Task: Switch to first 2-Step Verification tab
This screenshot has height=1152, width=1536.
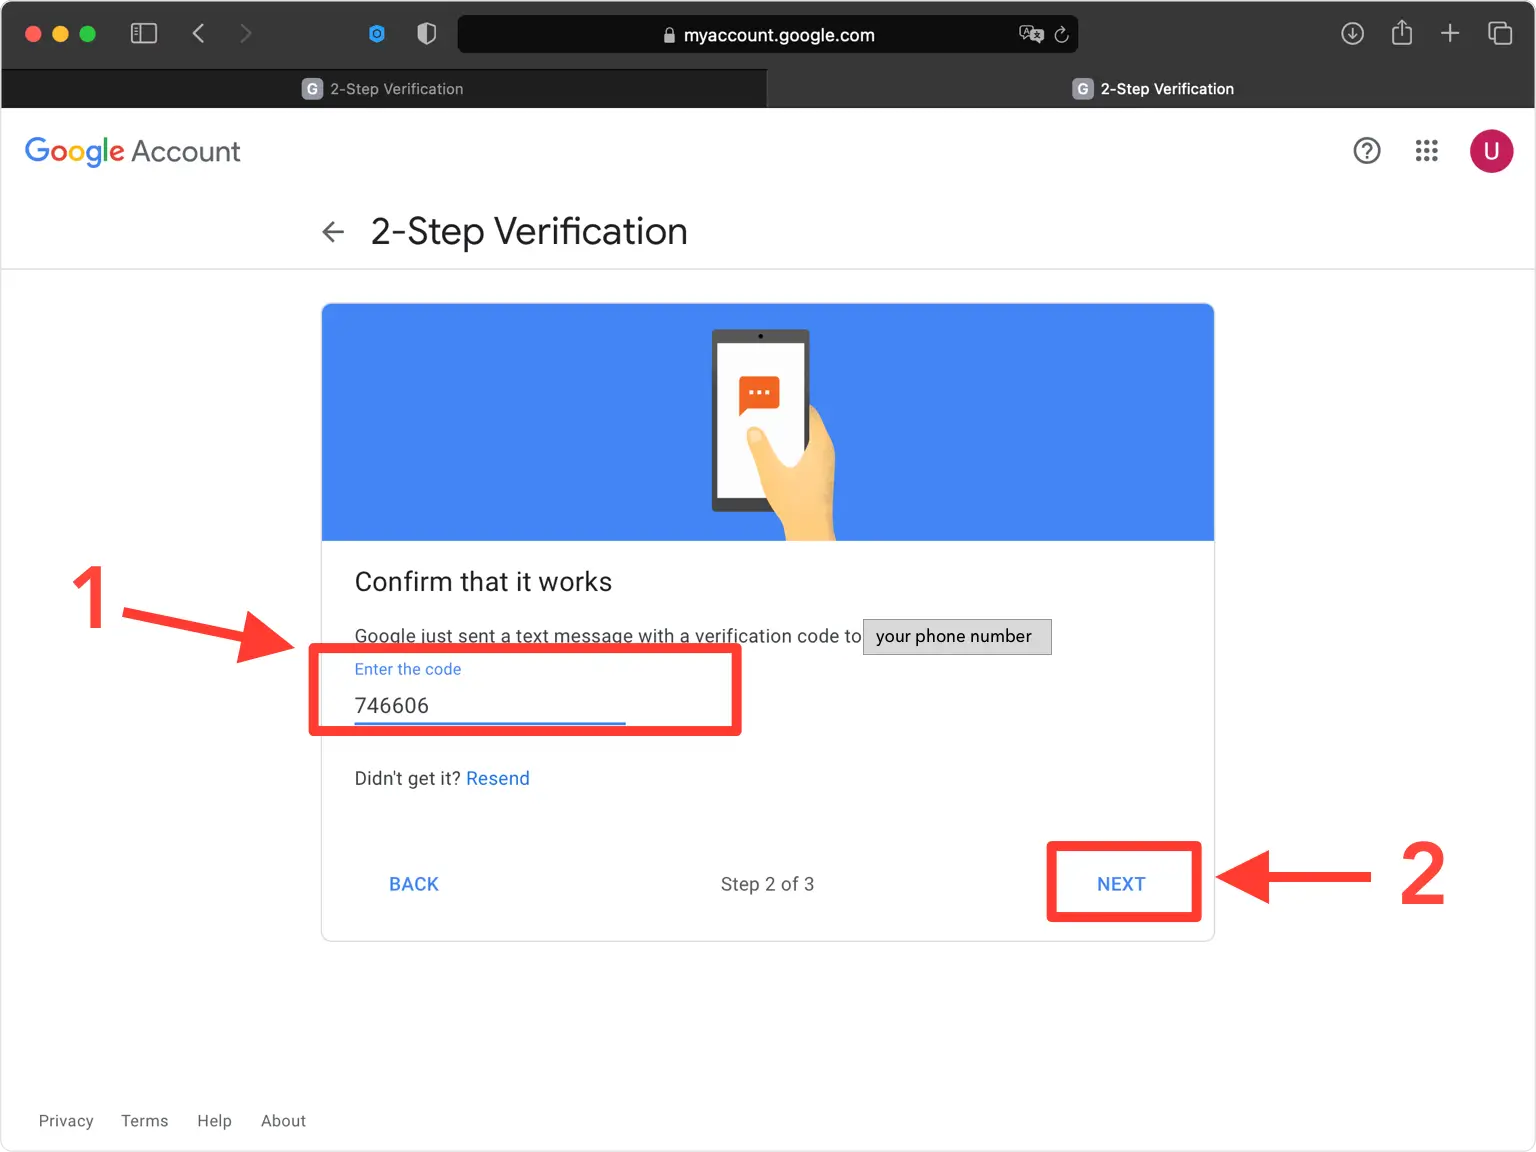Action: pyautogui.click(x=384, y=89)
